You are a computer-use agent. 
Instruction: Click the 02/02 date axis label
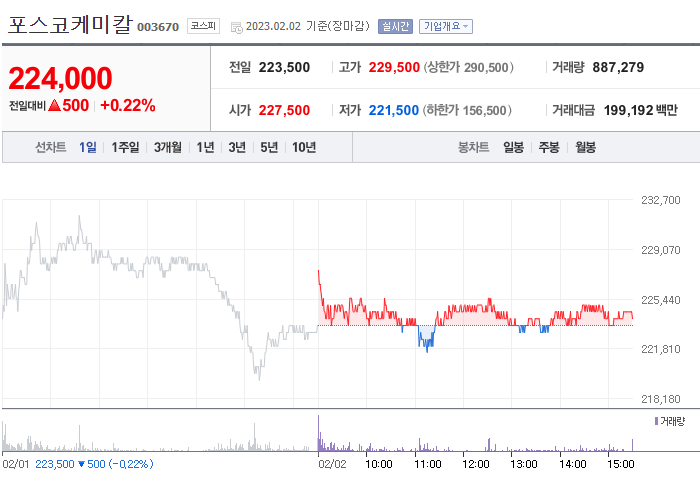332,464
